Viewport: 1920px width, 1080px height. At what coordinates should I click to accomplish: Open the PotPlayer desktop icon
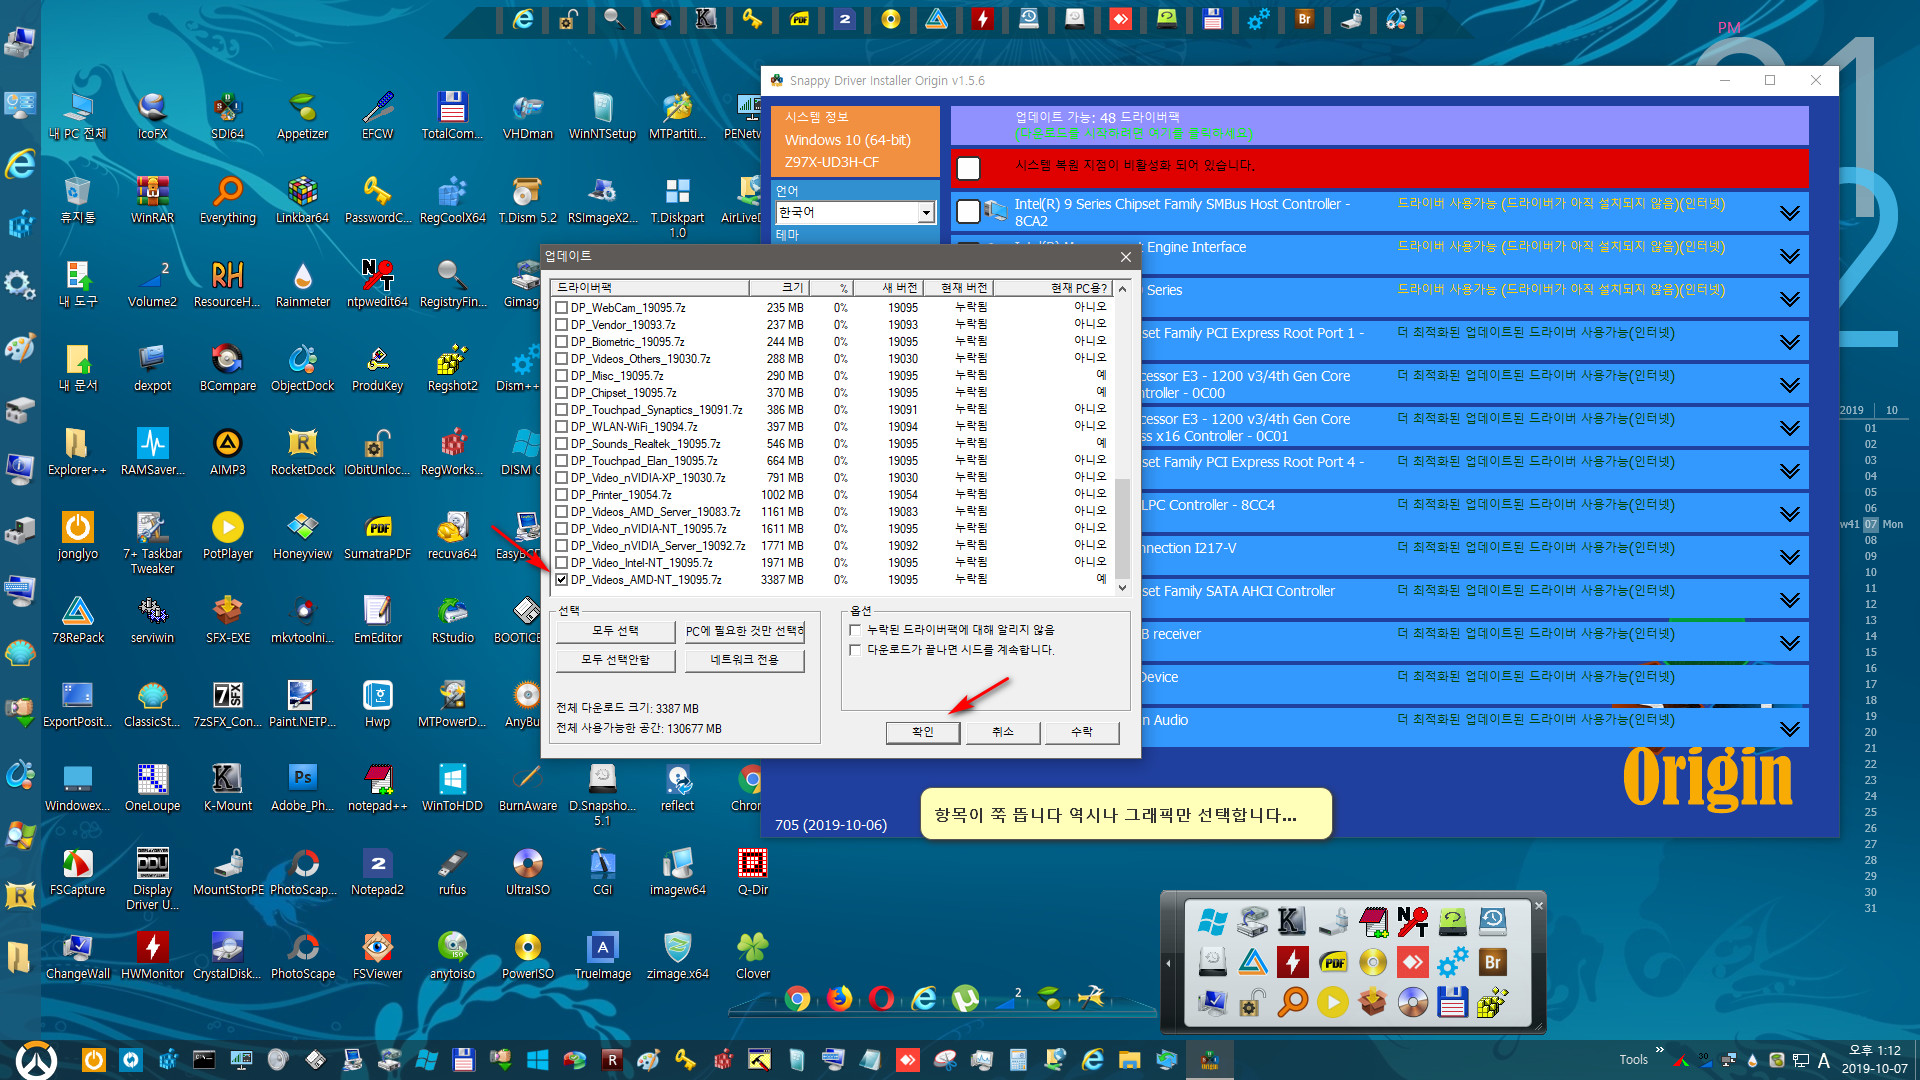(x=227, y=536)
